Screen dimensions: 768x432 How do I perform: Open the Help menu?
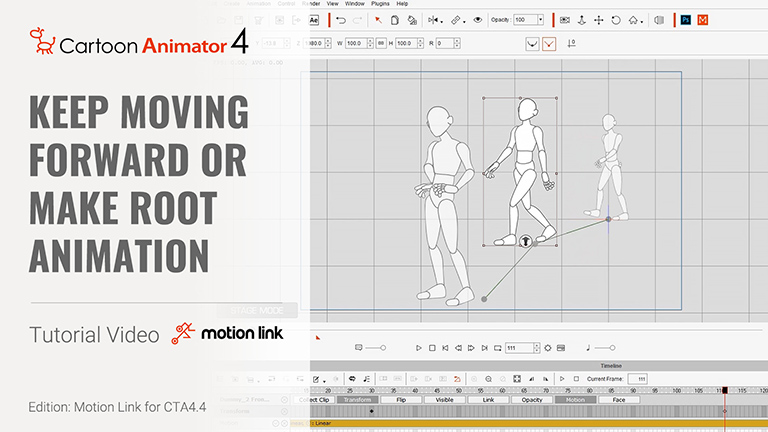tap(402, 3)
